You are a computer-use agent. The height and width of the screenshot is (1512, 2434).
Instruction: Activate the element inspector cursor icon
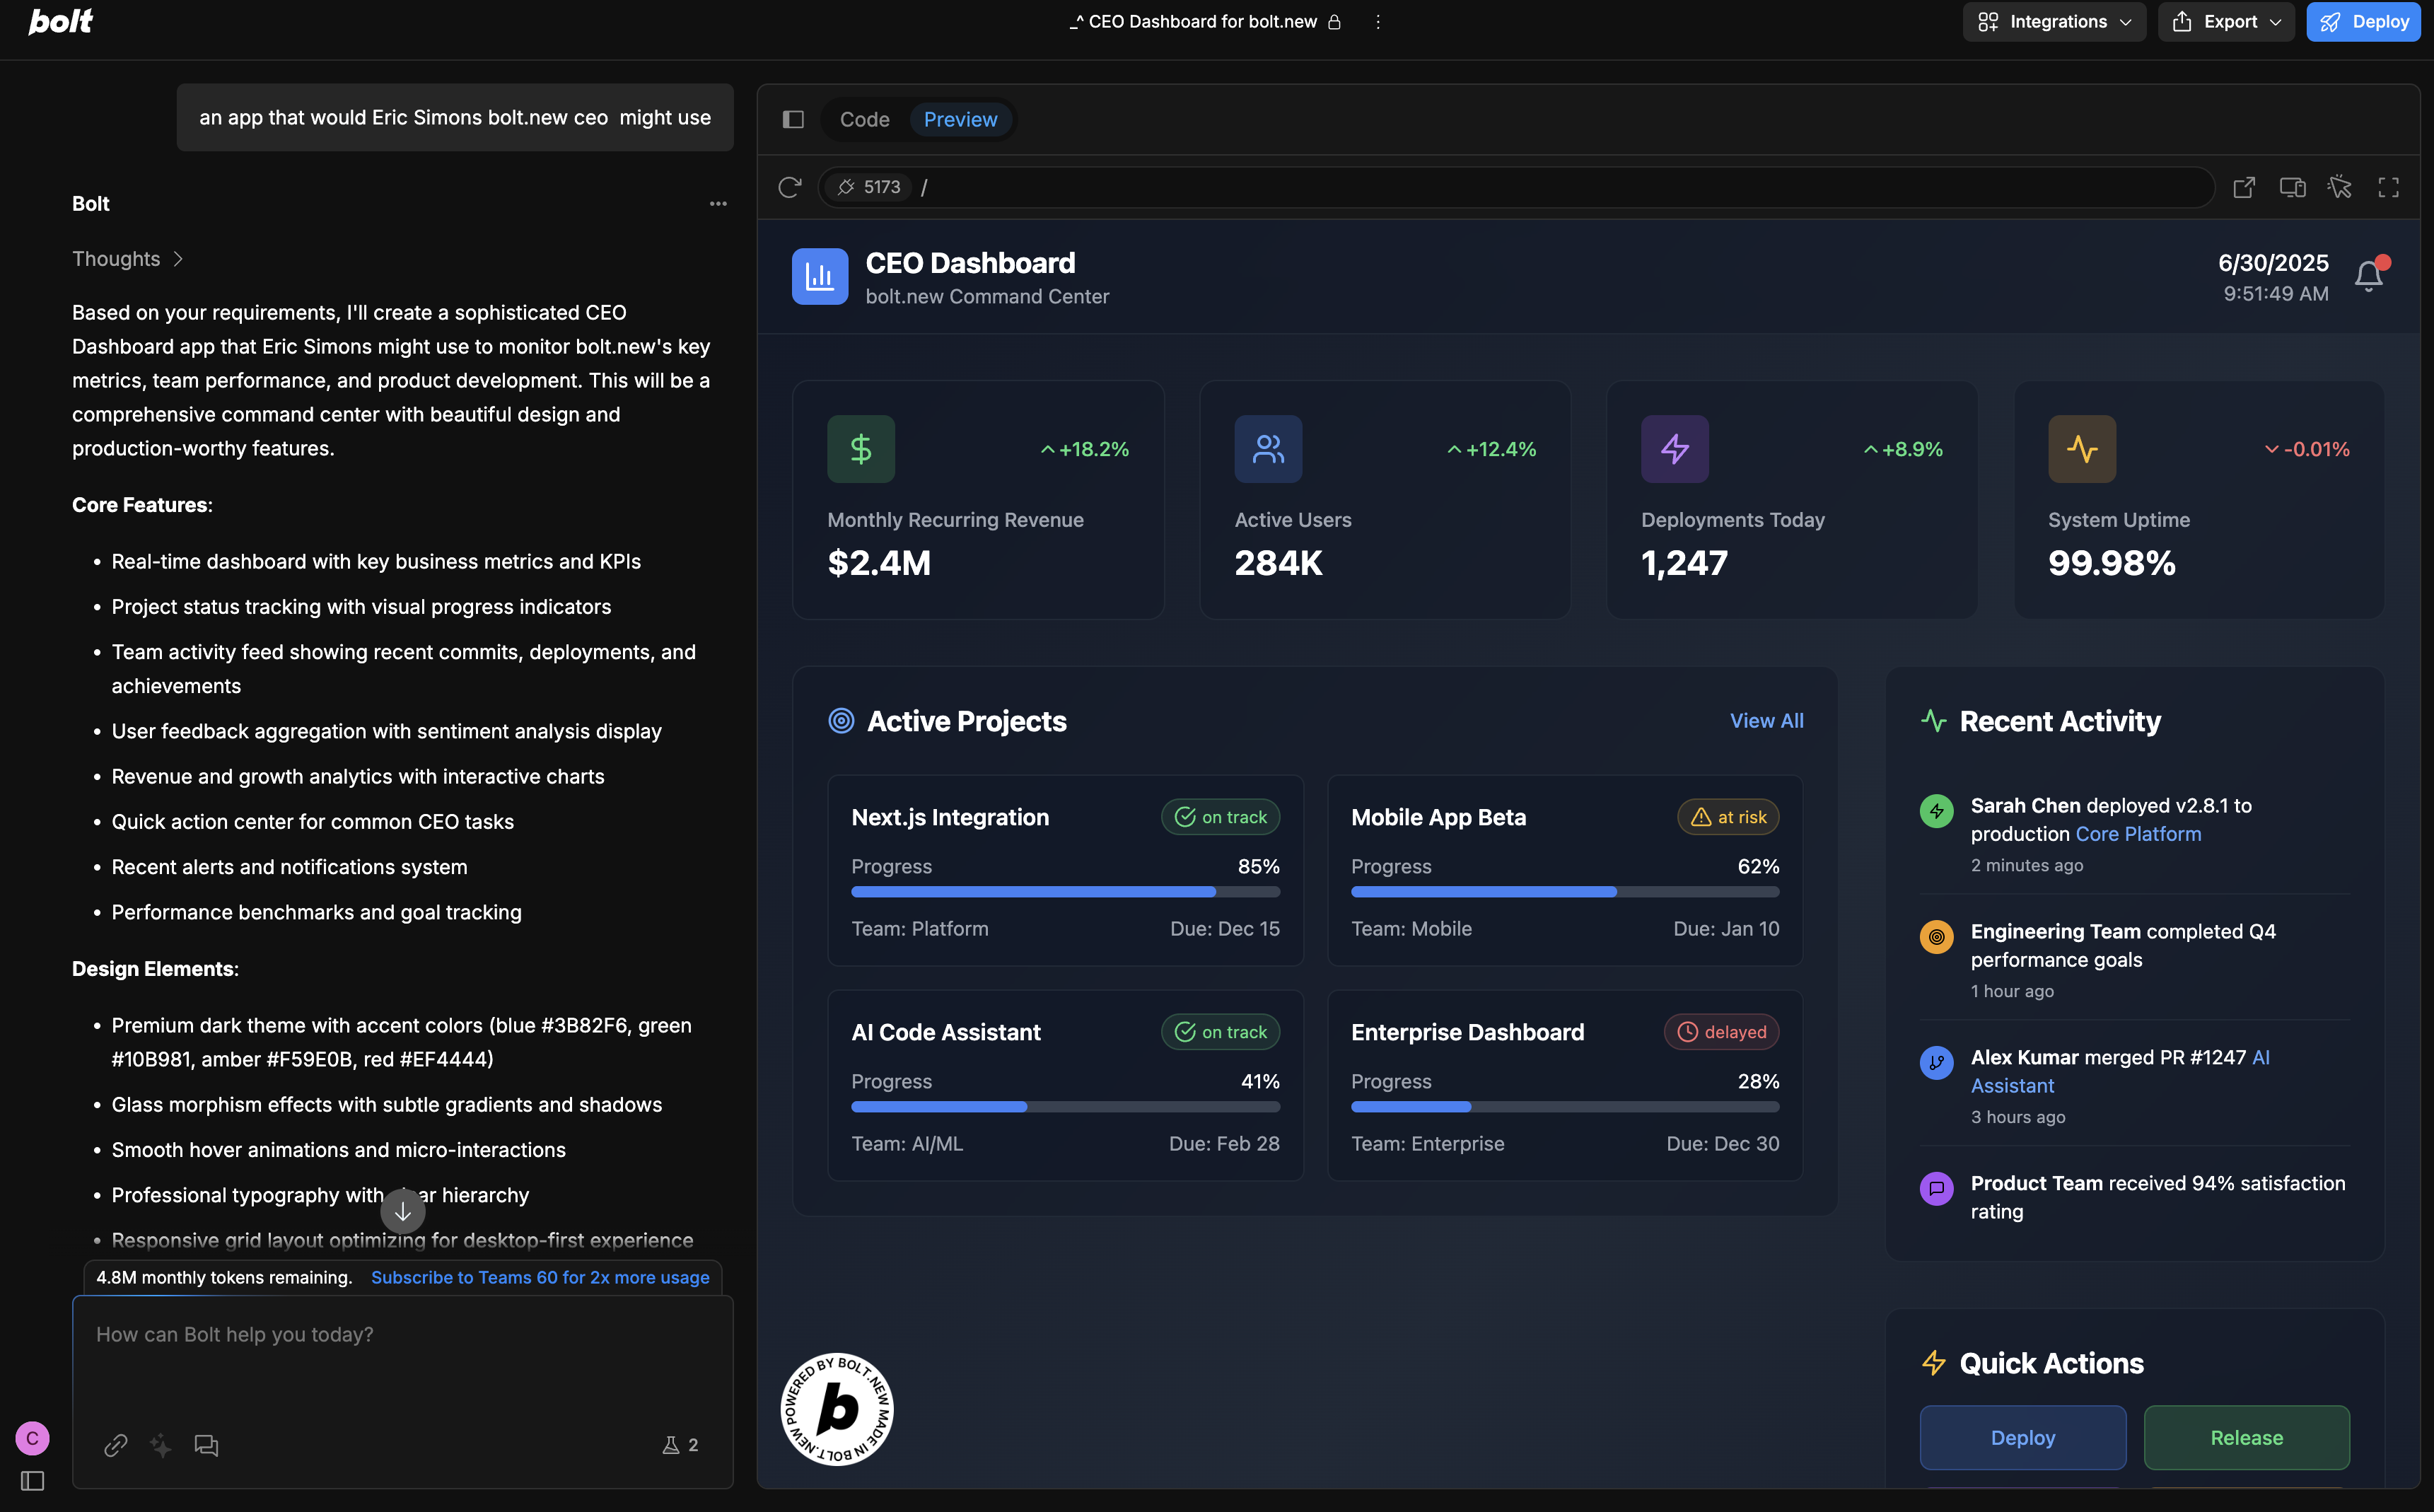point(2340,187)
